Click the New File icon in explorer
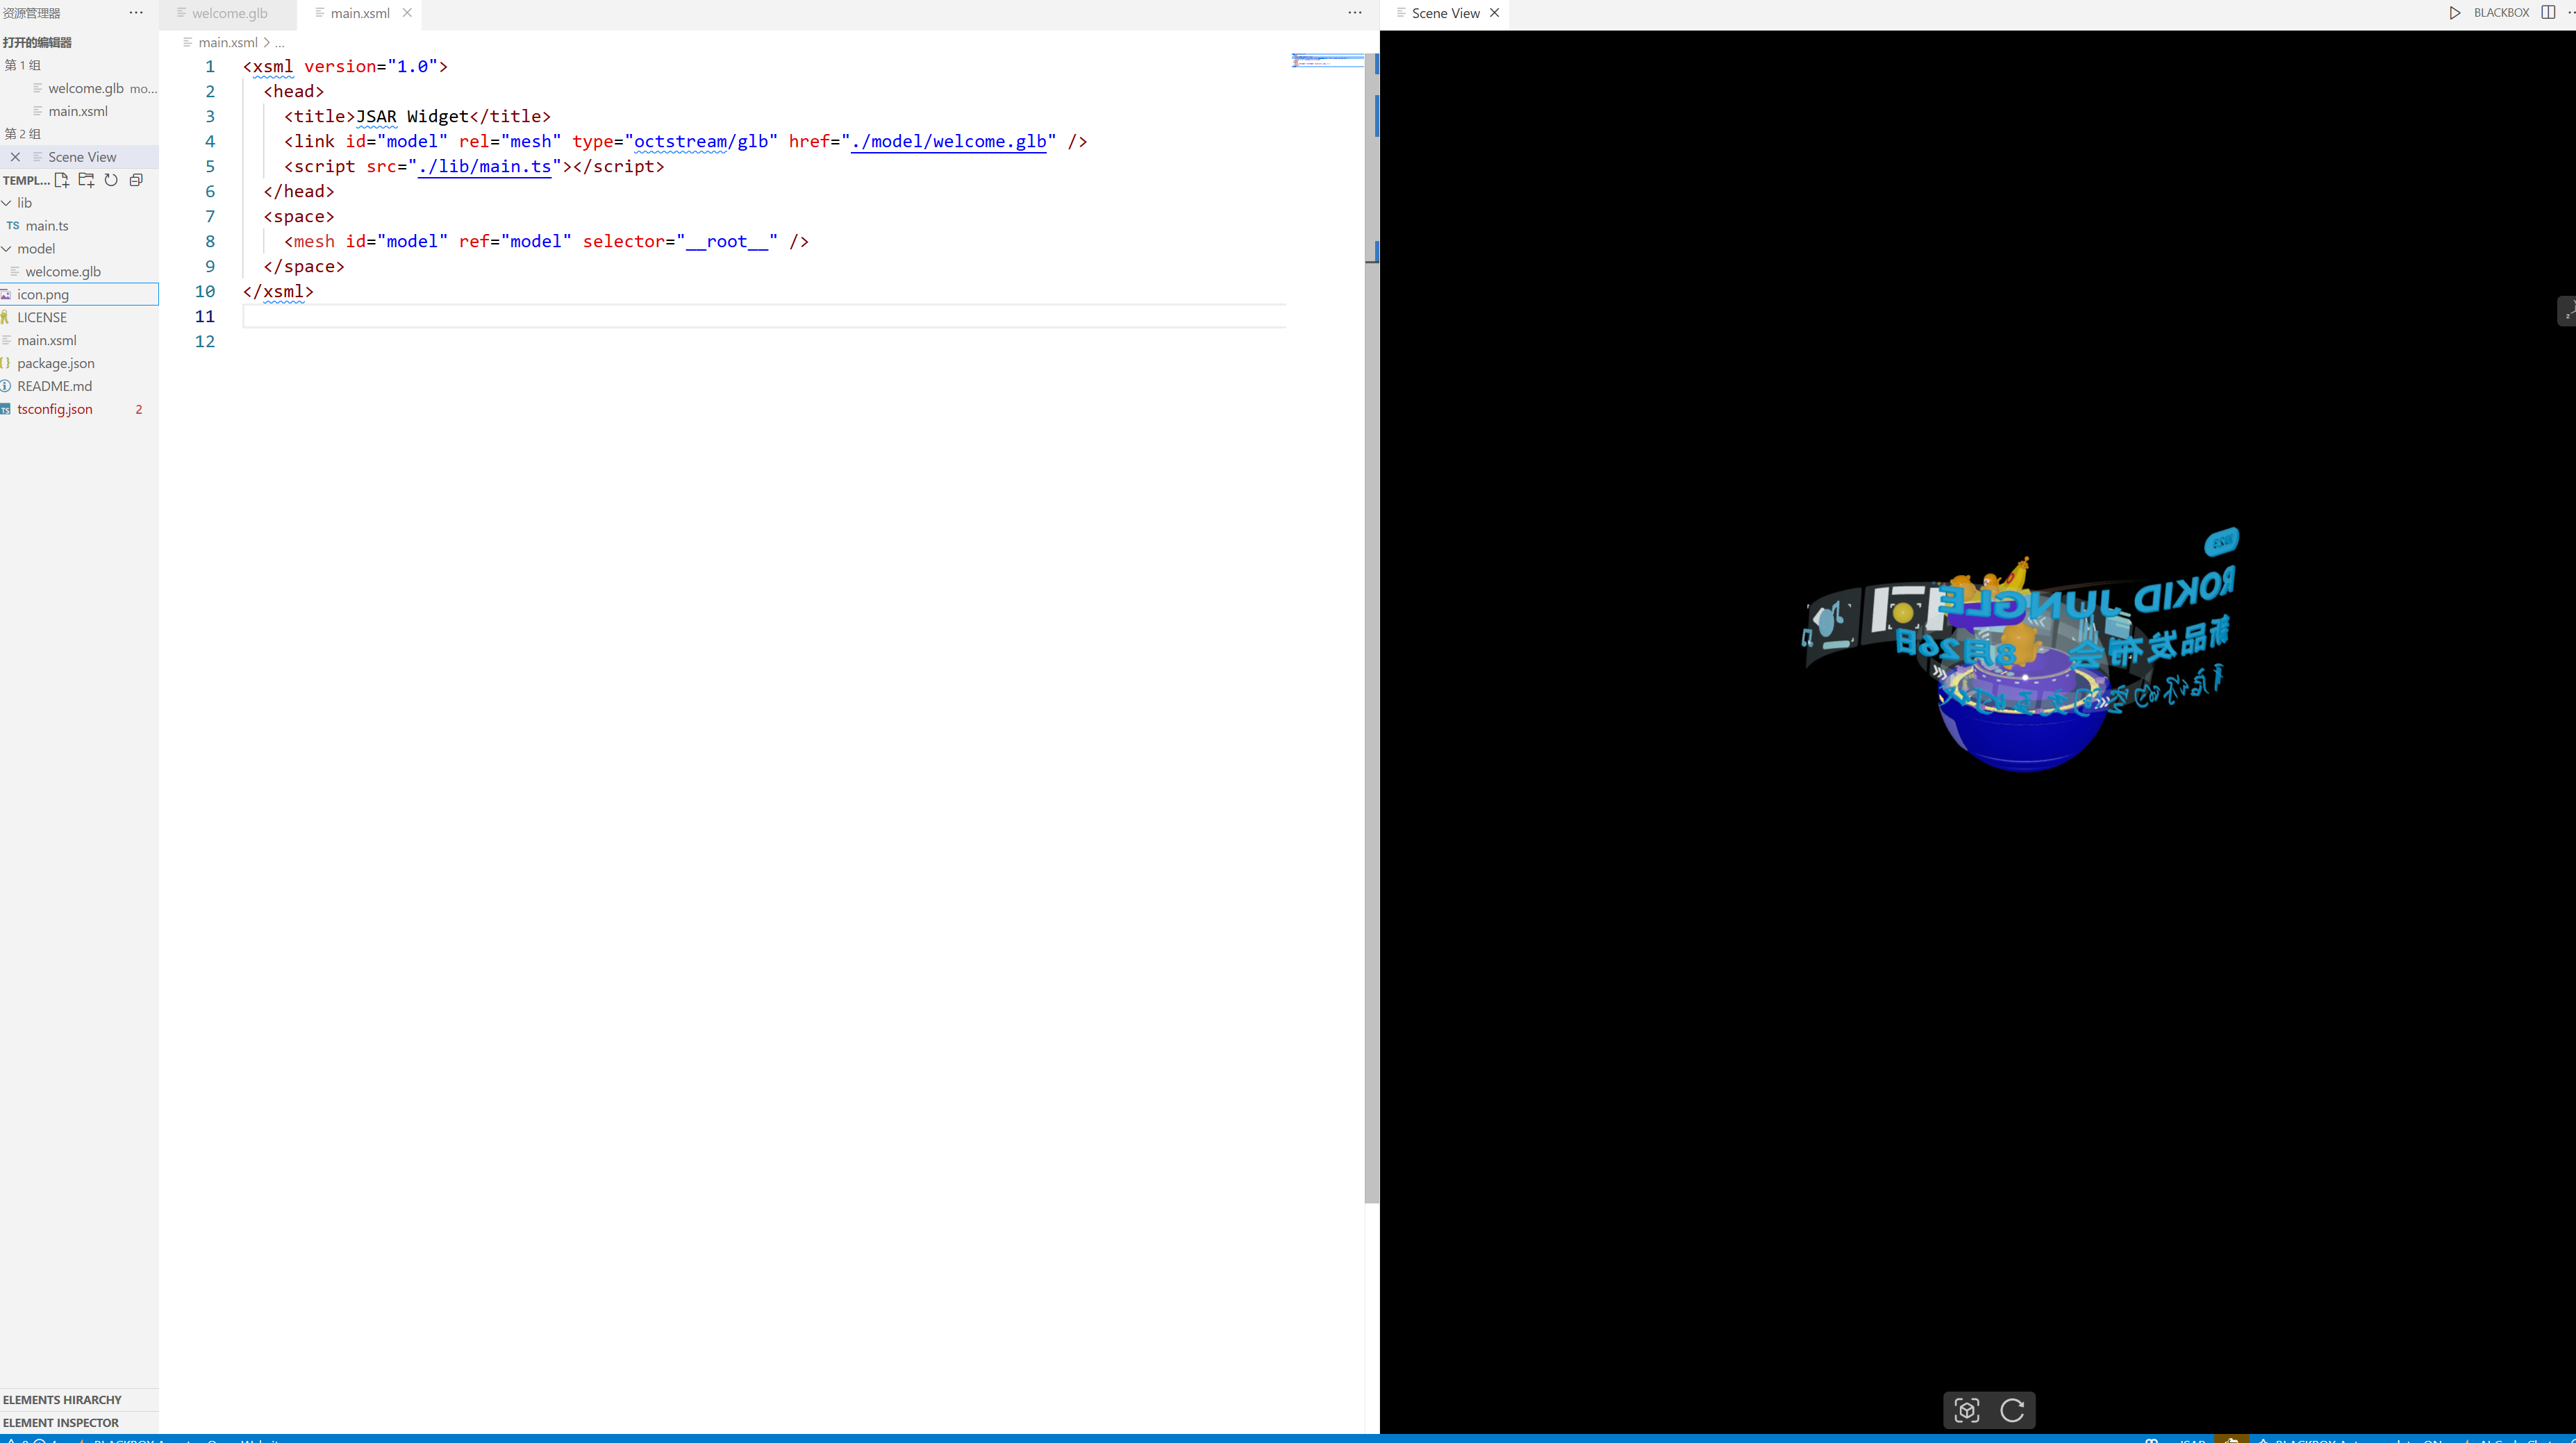The image size is (2576, 1443). click(x=62, y=180)
